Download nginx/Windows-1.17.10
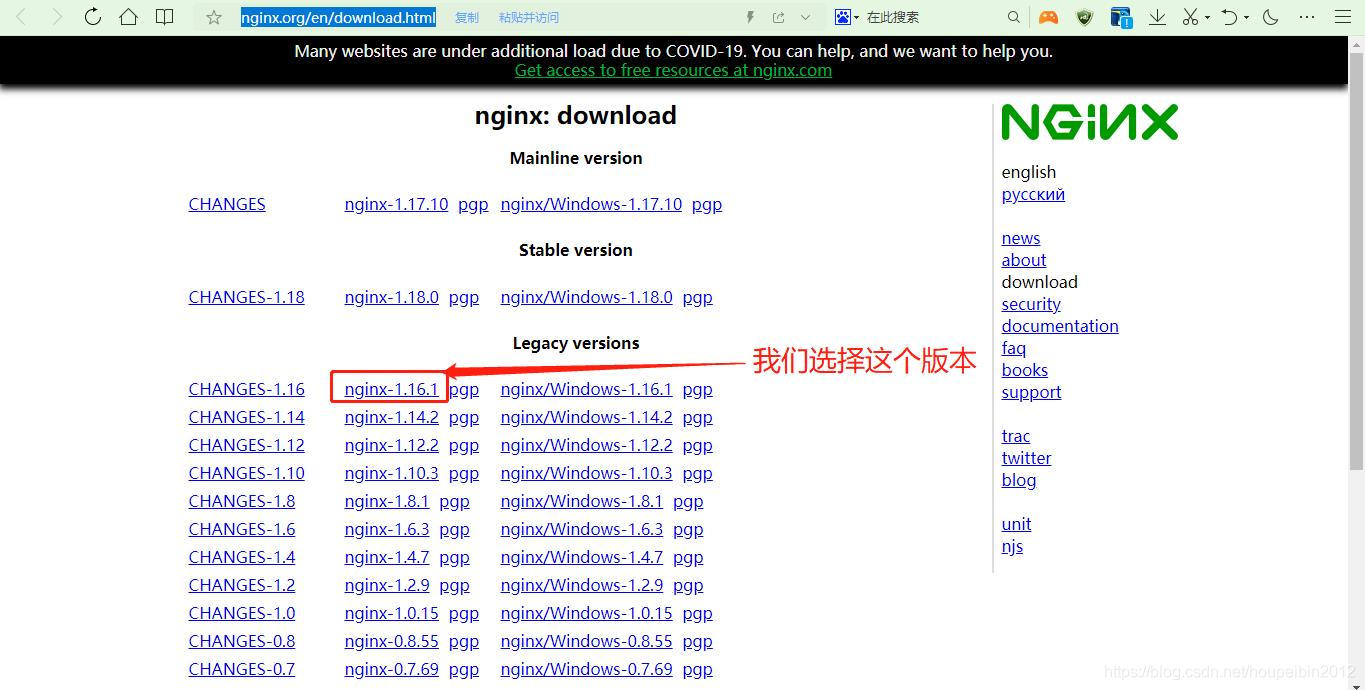The image size is (1365, 690). click(x=591, y=204)
